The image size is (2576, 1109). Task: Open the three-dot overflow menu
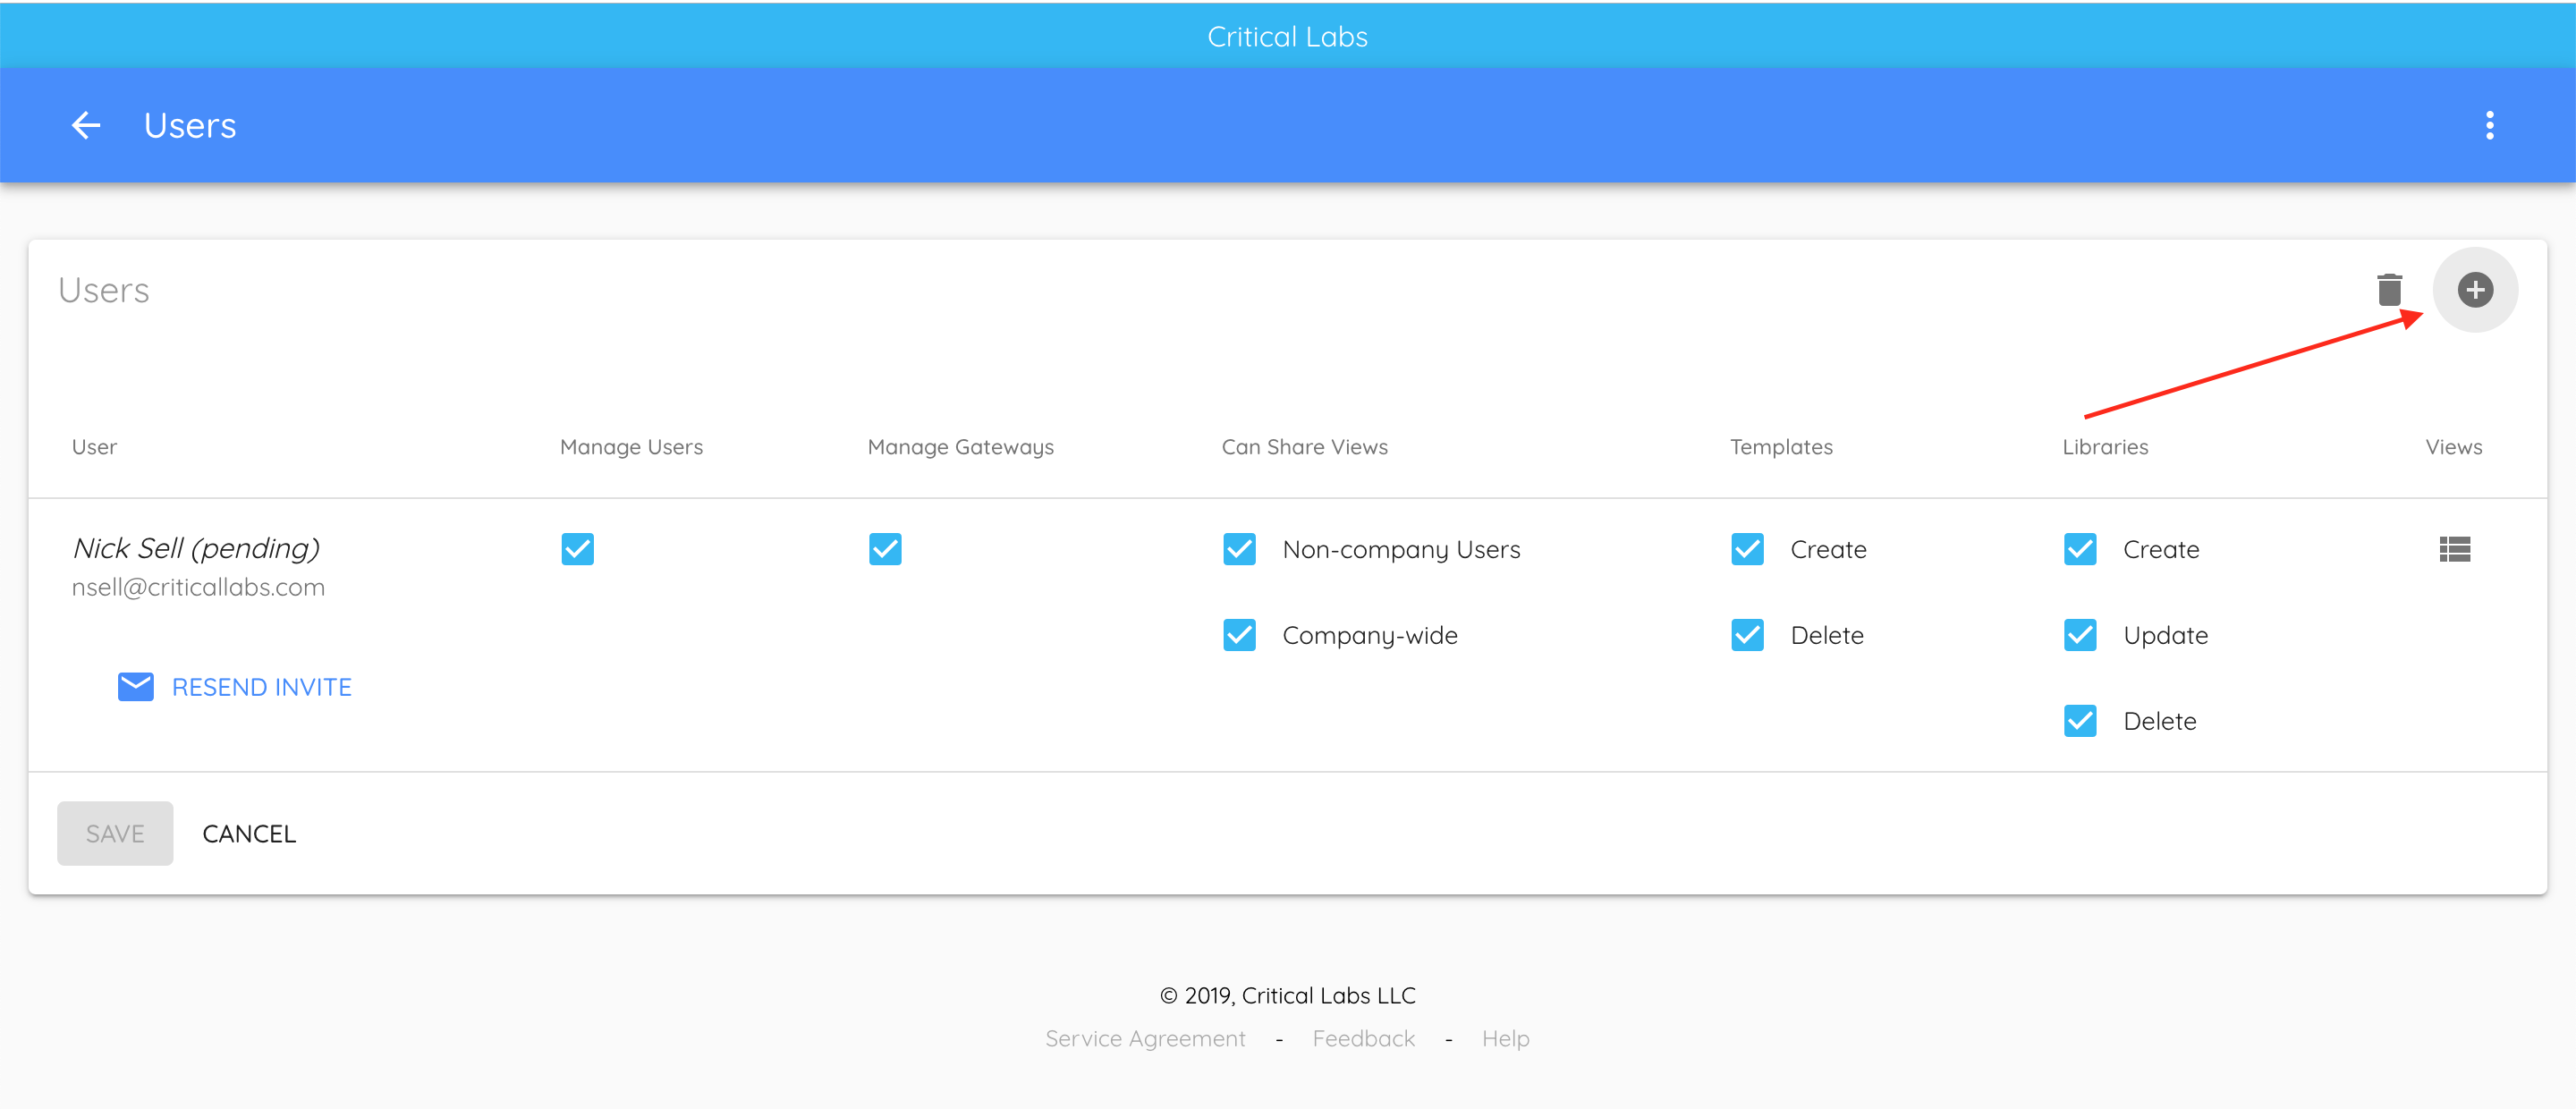[2489, 125]
